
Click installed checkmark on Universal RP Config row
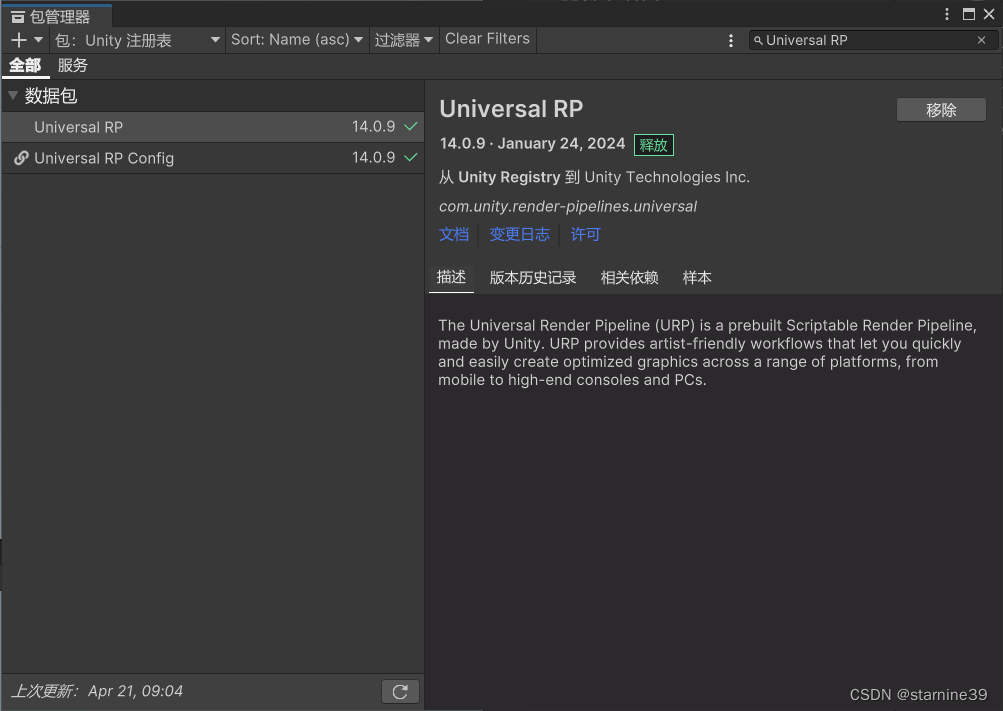(x=411, y=157)
